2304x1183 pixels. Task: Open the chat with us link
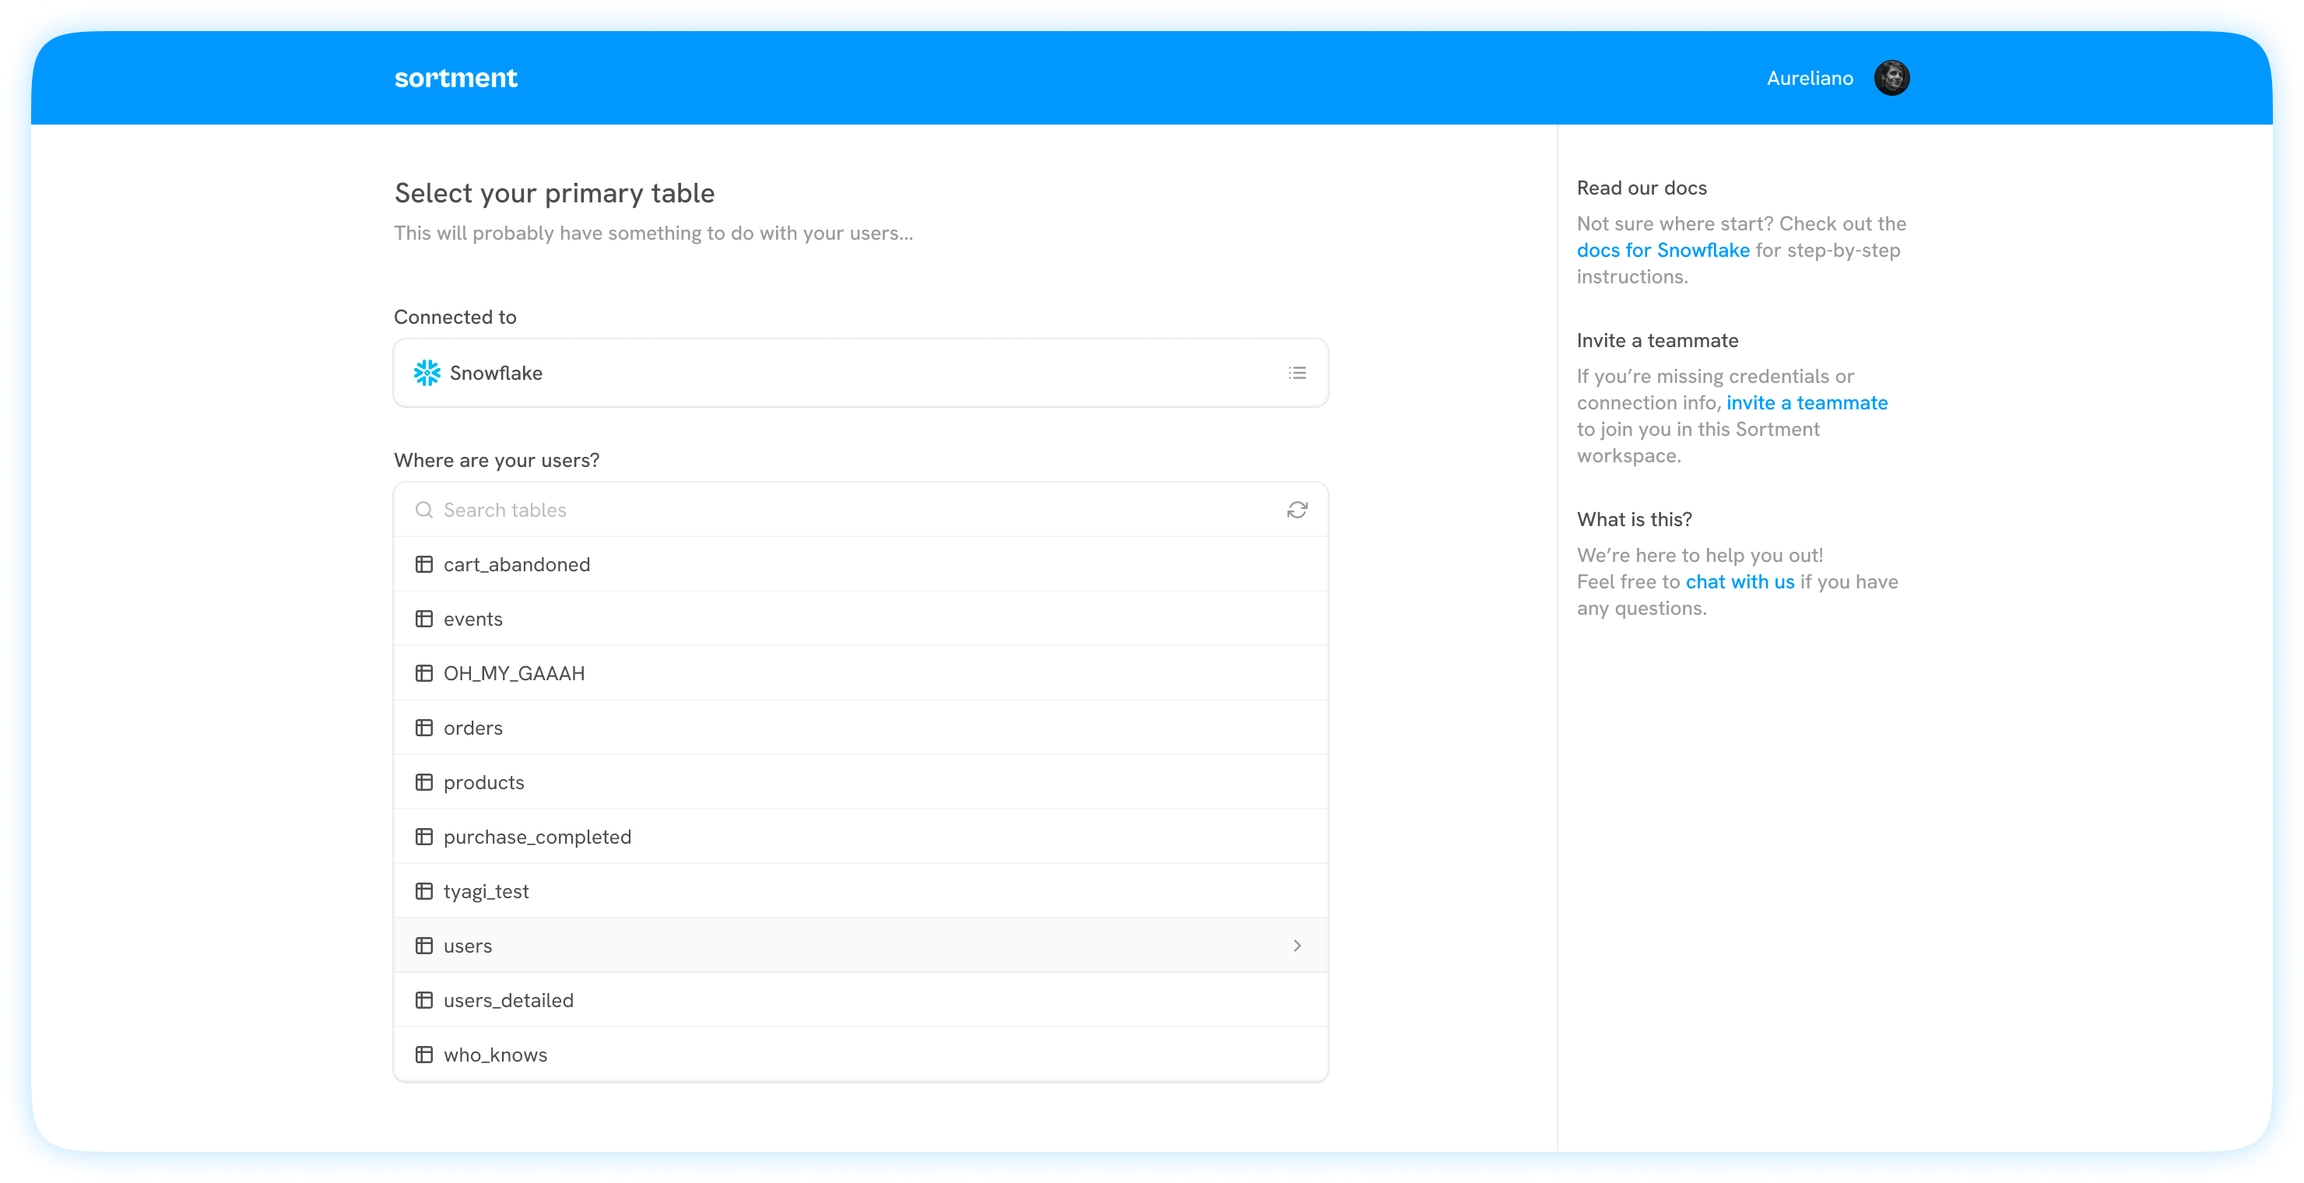point(1739,582)
